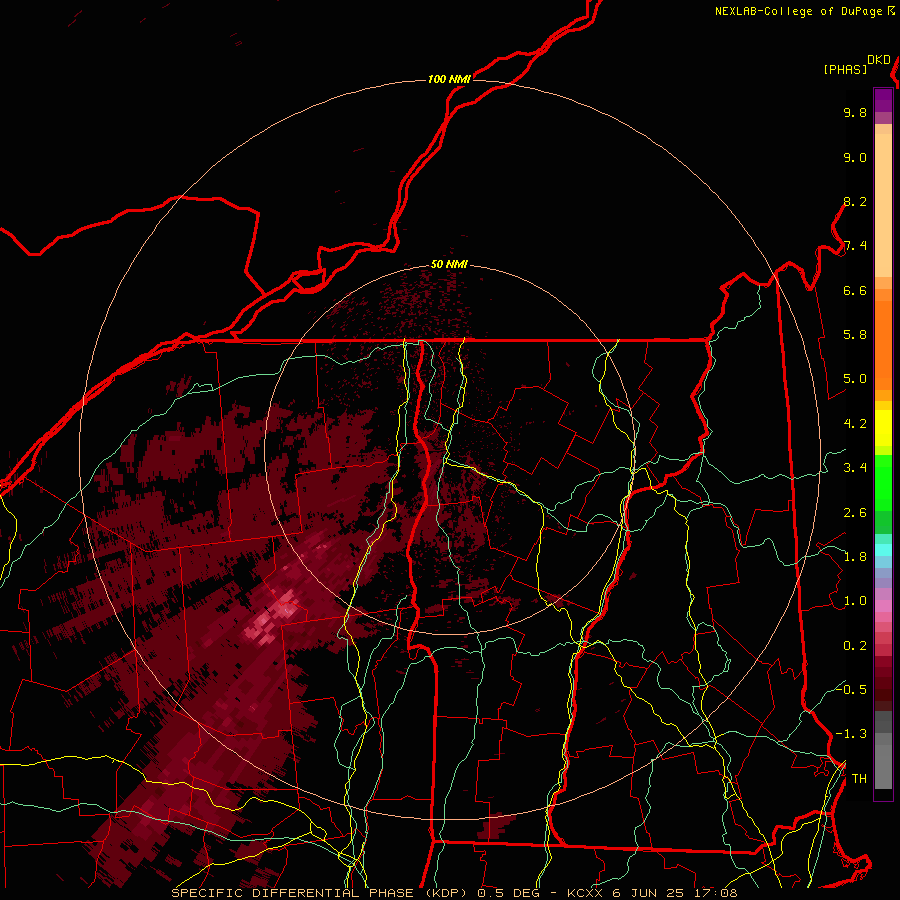The height and width of the screenshot is (900, 900).
Task: Click the 0.2 legend value
Action: pos(855,646)
